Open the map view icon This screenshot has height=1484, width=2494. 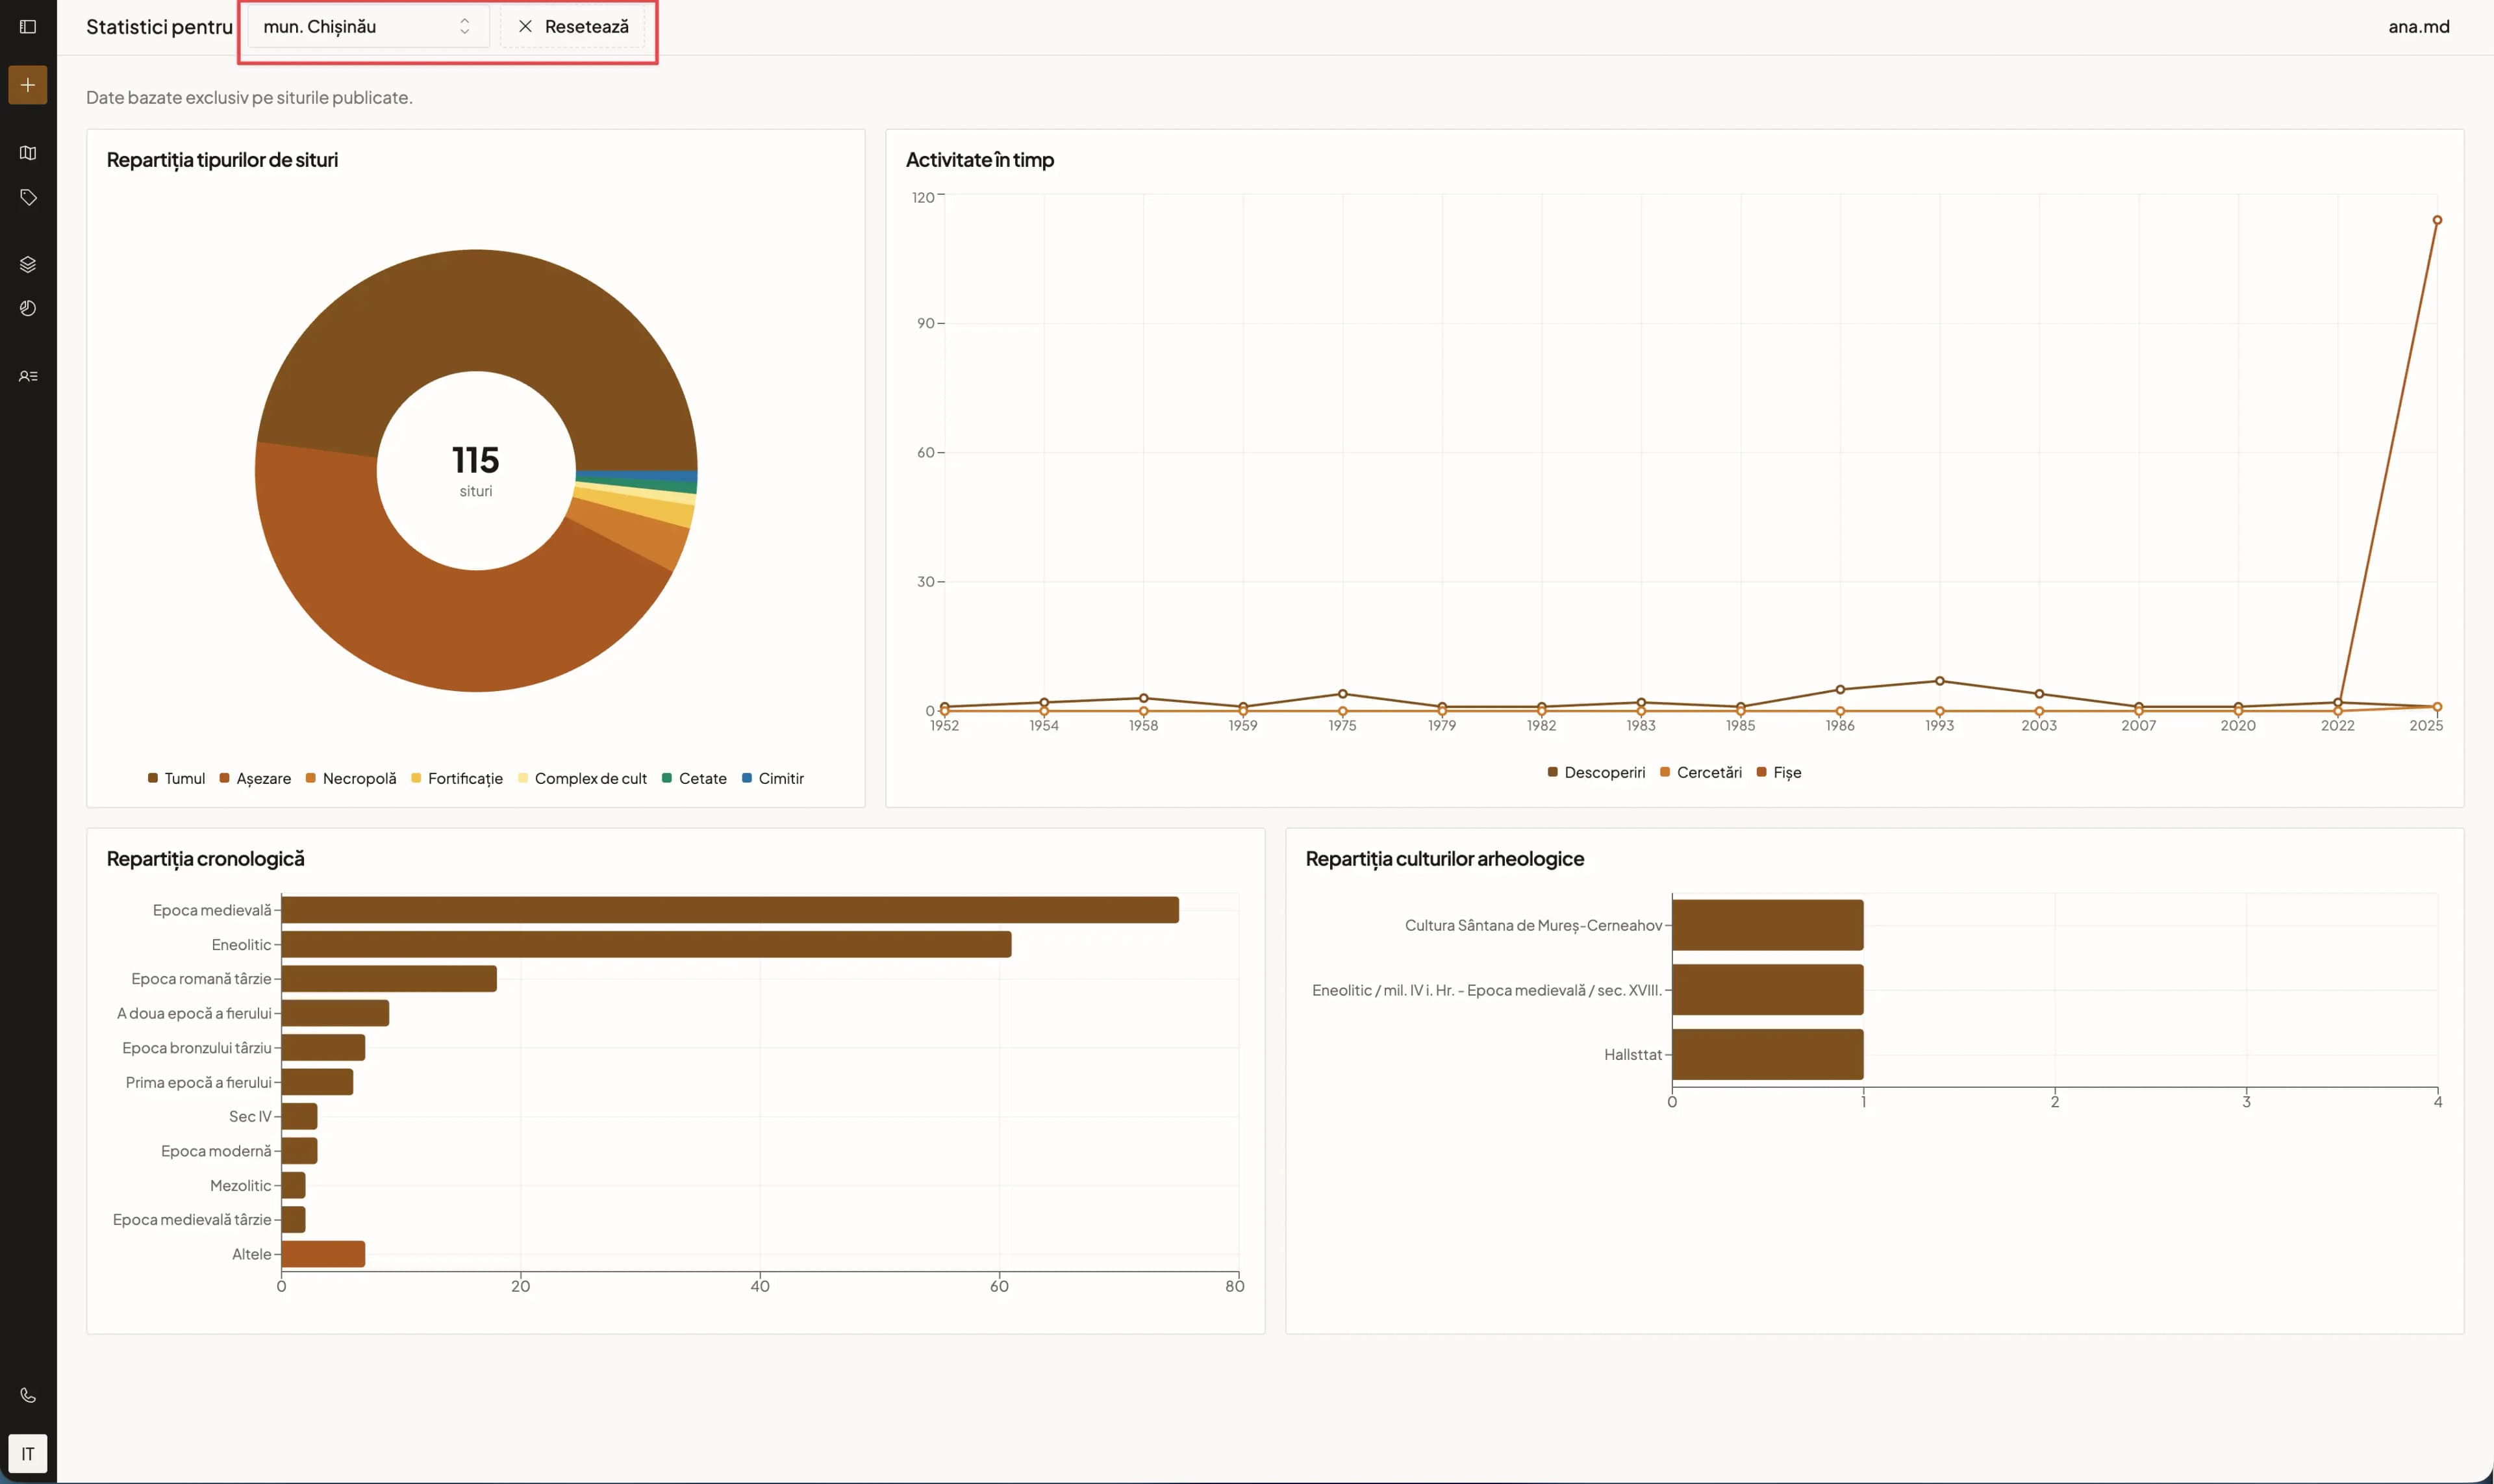[28, 153]
